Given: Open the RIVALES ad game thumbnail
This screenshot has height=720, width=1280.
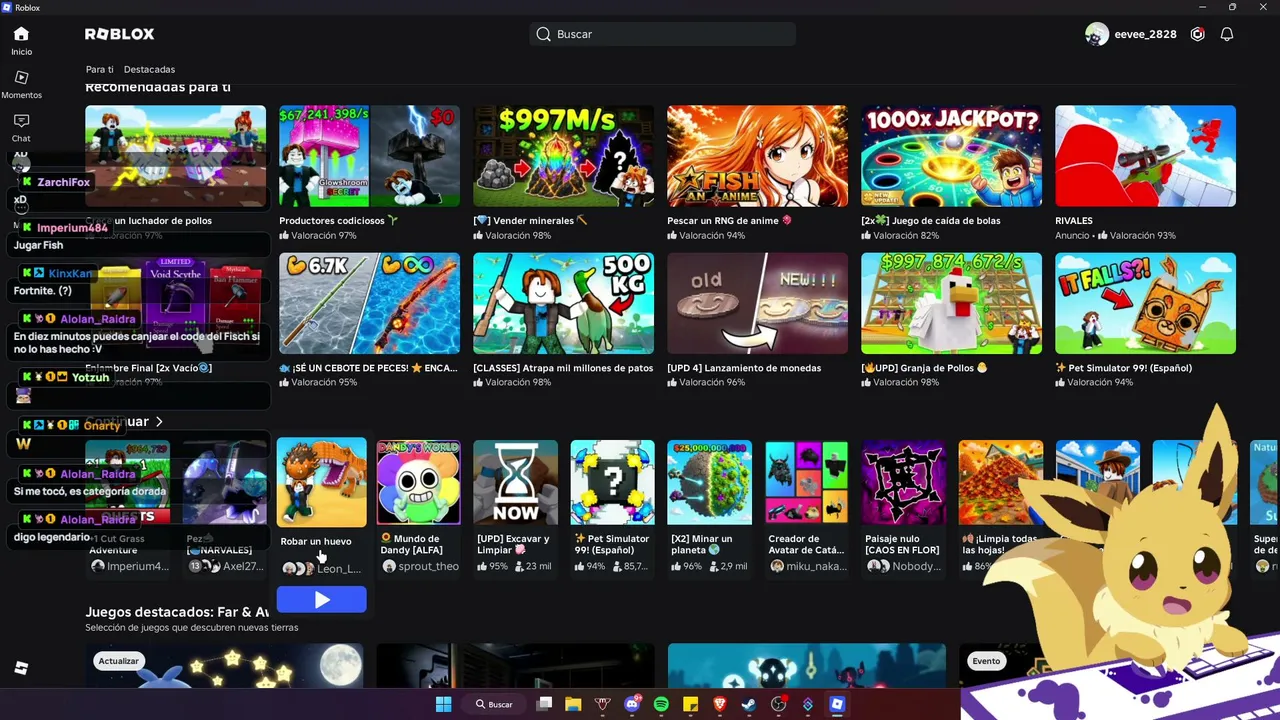Looking at the screenshot, I should [x=1145, y=156].
